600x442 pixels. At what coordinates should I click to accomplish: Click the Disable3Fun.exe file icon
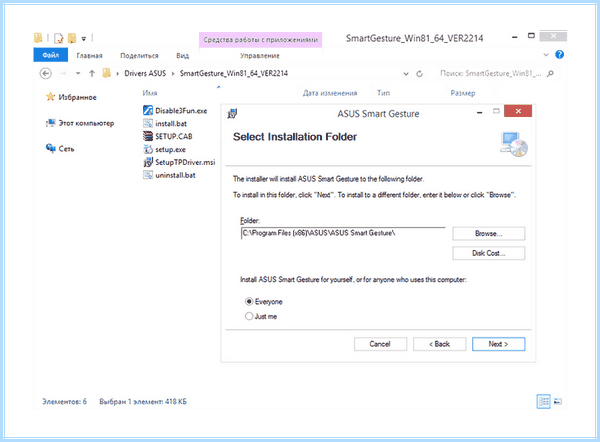(148, 111)
